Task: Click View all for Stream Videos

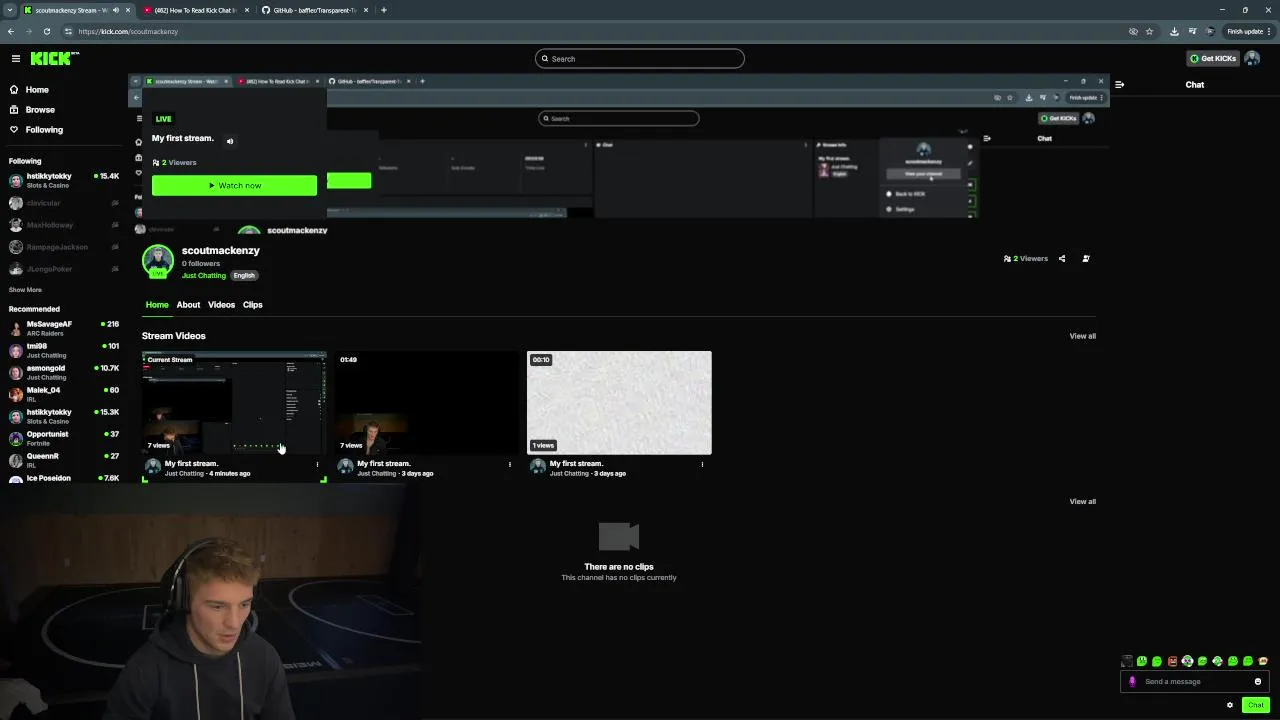Action: coord(1082,336)
